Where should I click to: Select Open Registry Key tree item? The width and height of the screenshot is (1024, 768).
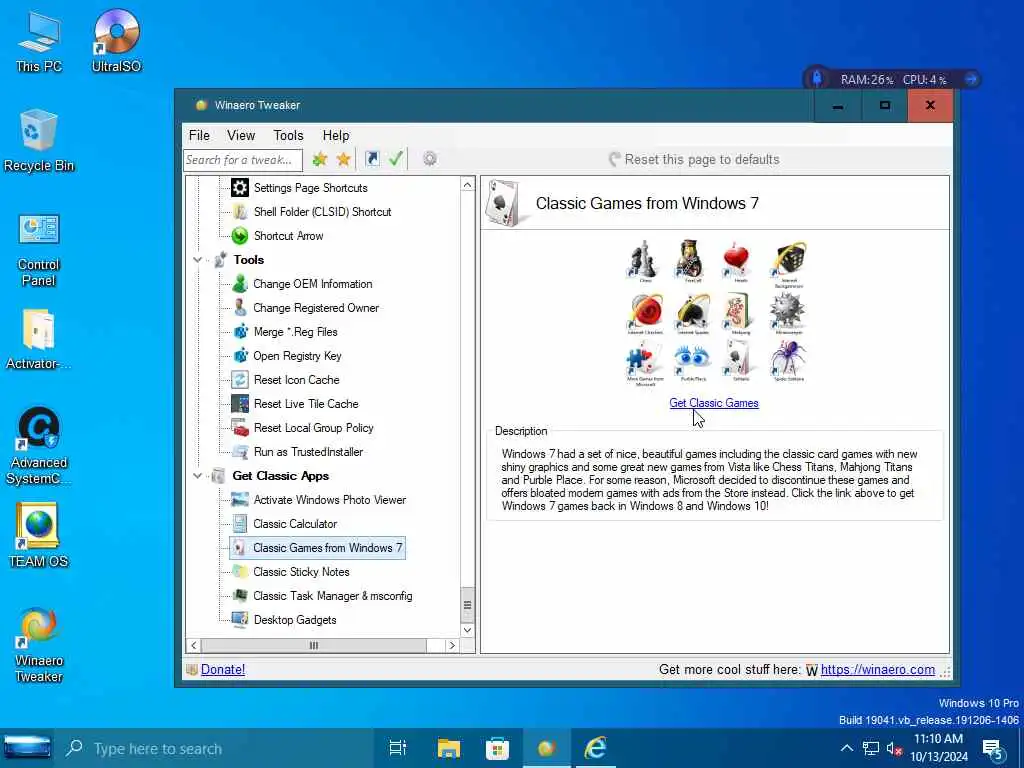tap(297, 356)
